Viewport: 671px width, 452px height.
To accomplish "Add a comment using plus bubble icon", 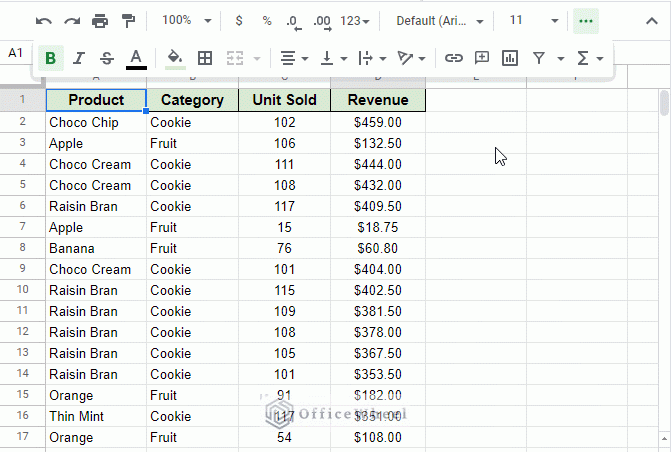I will (482, 58).
